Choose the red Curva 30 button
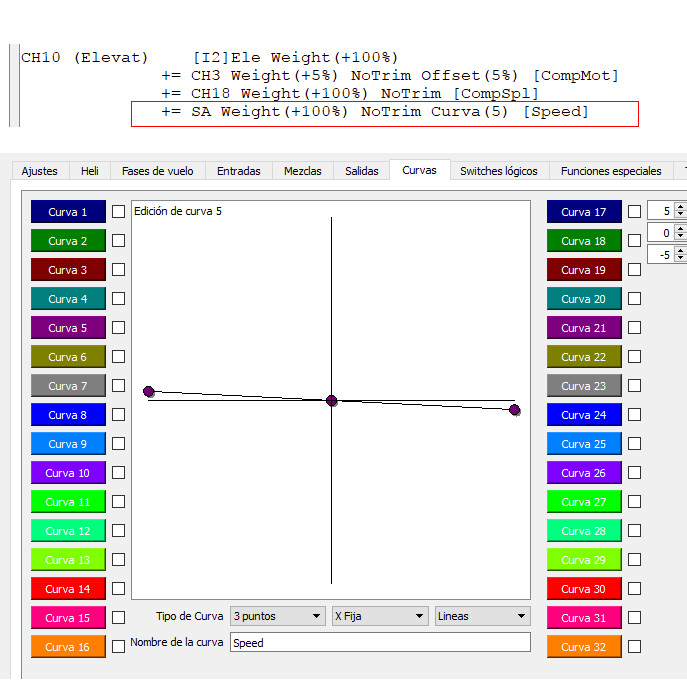687x700 pixels. (584, 589)
